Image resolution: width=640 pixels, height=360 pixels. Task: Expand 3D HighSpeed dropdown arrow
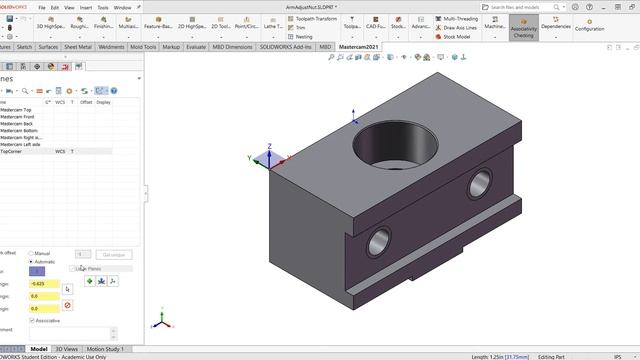(x=51, y=37)
